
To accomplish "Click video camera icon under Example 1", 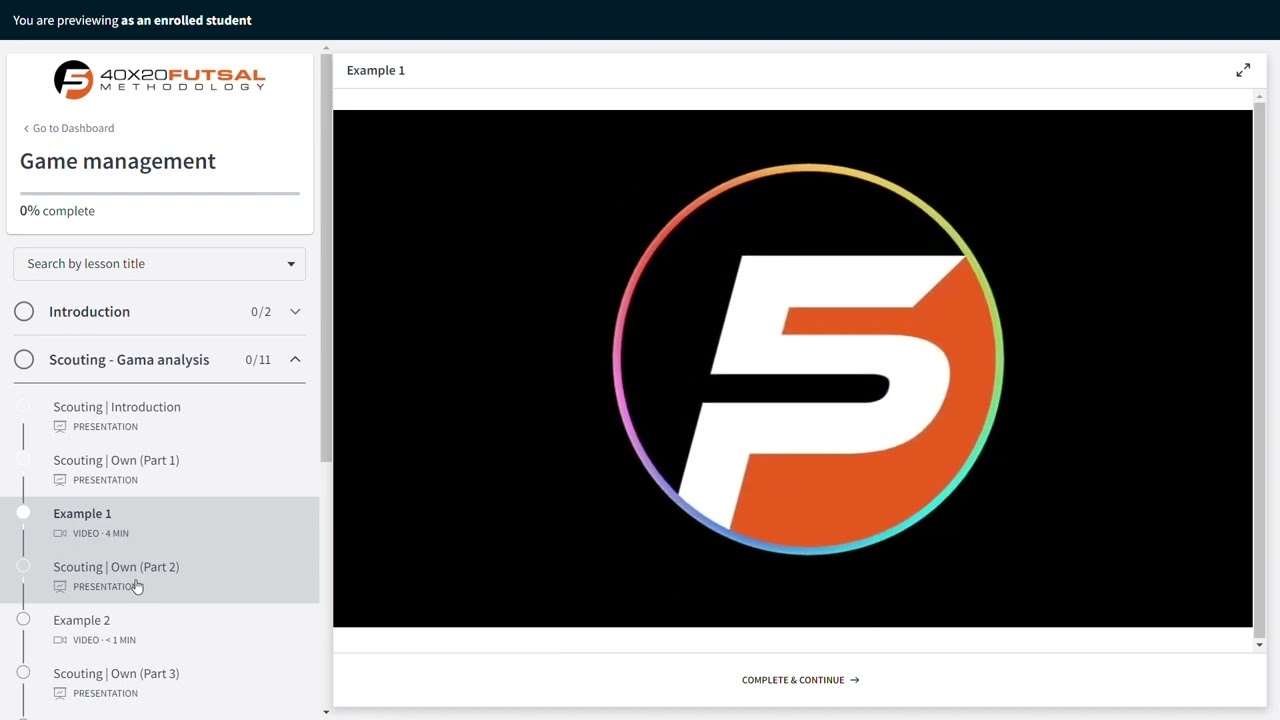I will [x=60, y=533].
